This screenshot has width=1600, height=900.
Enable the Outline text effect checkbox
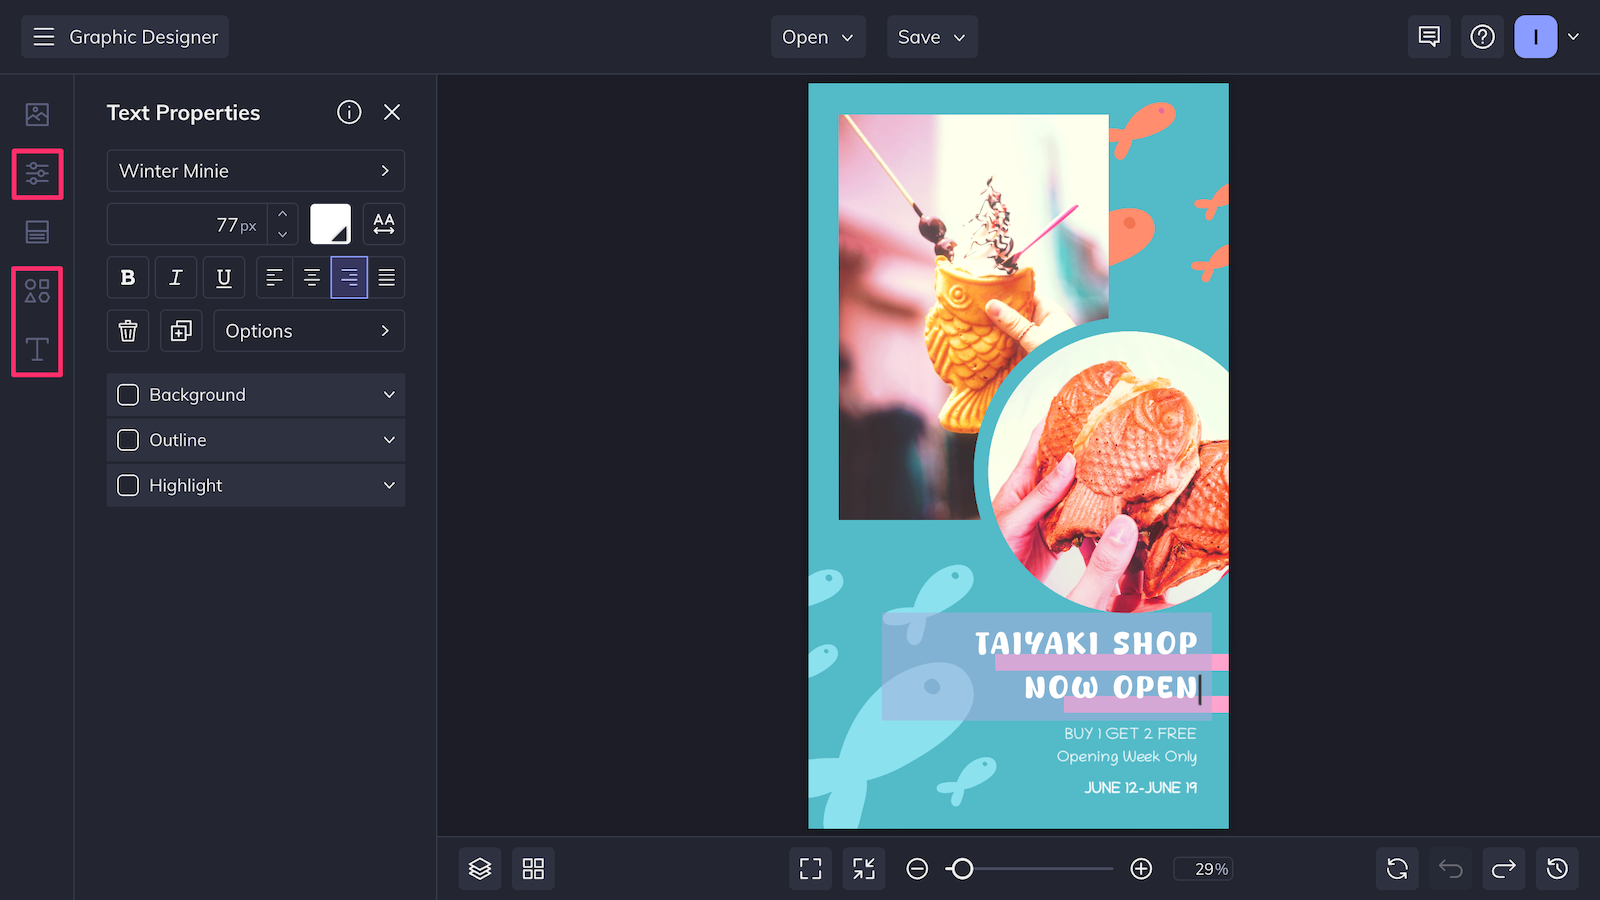pos(128,440)
